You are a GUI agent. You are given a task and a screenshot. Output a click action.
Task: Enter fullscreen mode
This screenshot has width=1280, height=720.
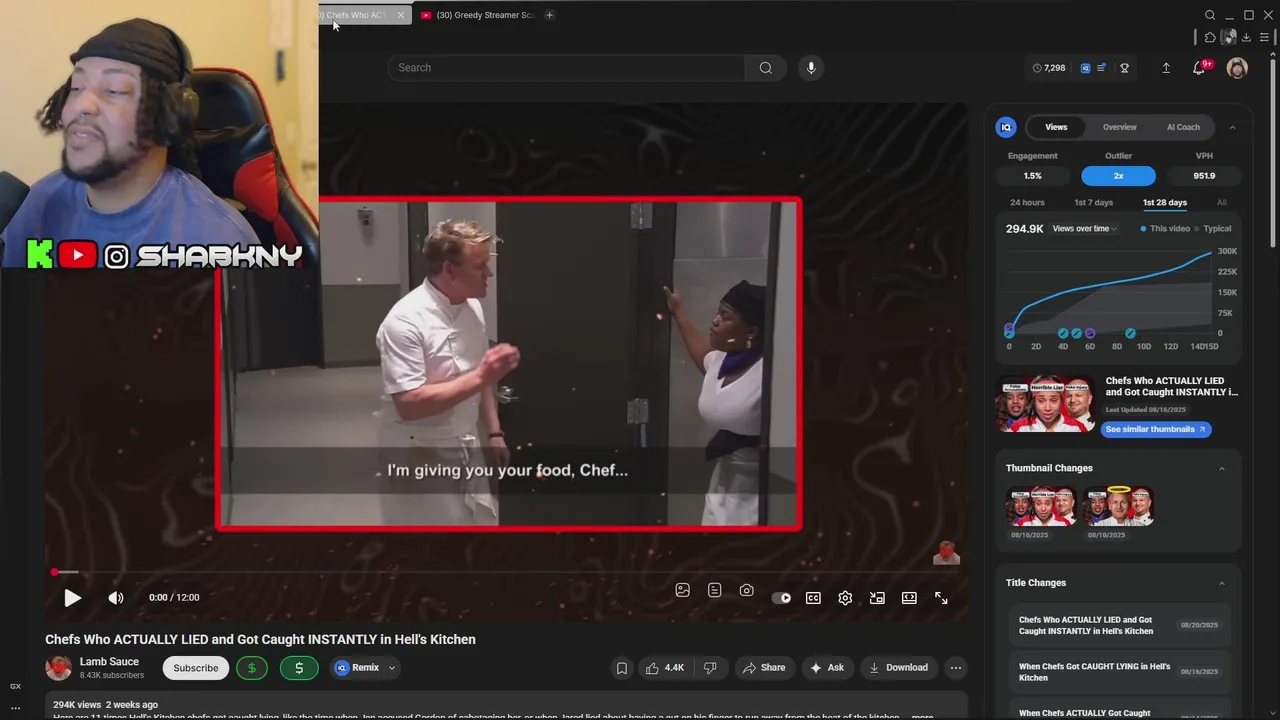coord(941,598)
